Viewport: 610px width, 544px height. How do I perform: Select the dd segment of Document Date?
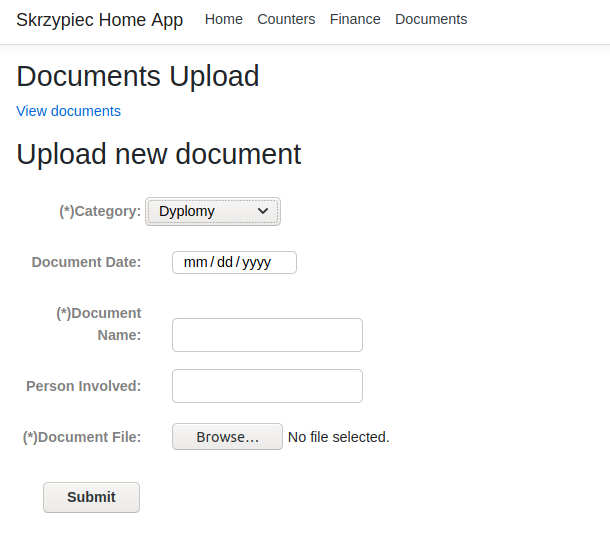(225, 262)
